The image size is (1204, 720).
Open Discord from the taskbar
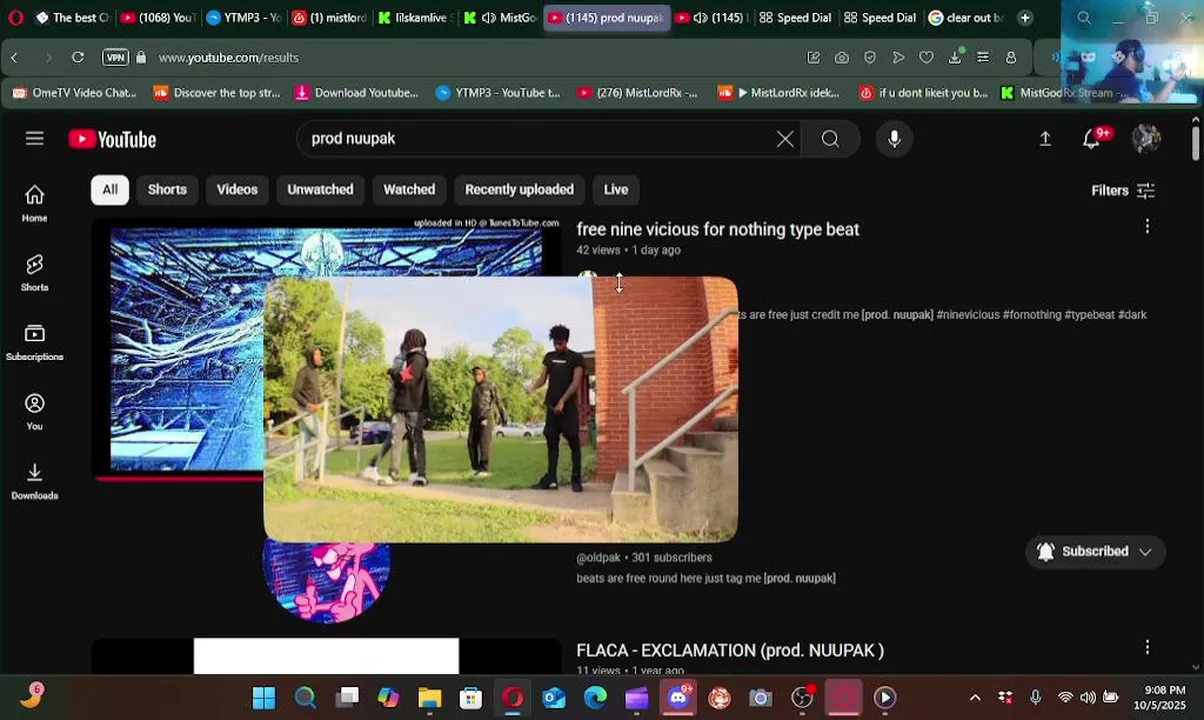(x=678, y=698)
